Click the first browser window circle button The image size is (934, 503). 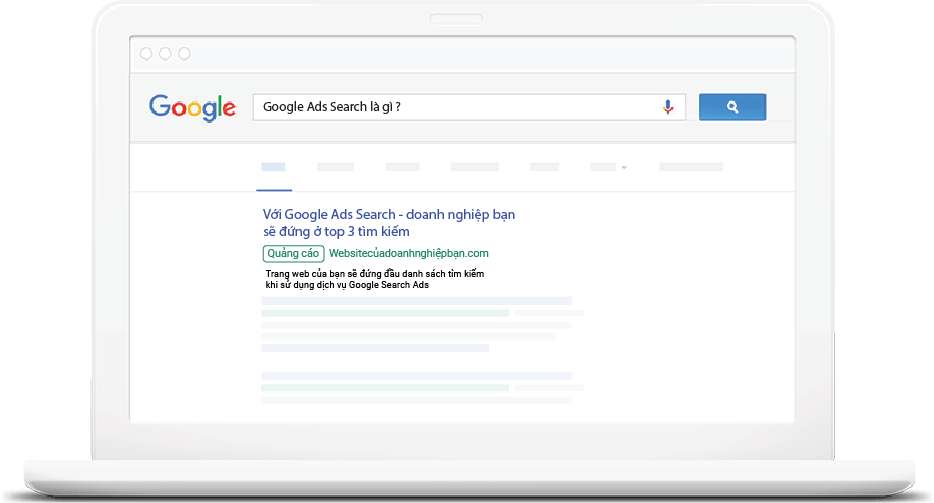click(x=146, y=54)
